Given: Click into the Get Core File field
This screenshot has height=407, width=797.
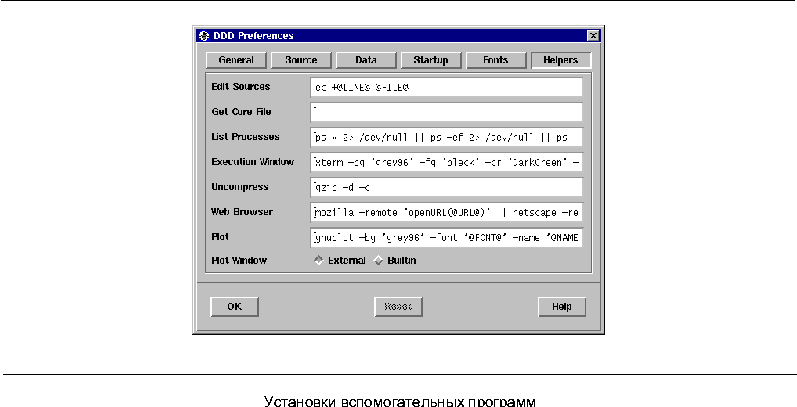Looking at the screenshot, I should (x=446, y=112).
